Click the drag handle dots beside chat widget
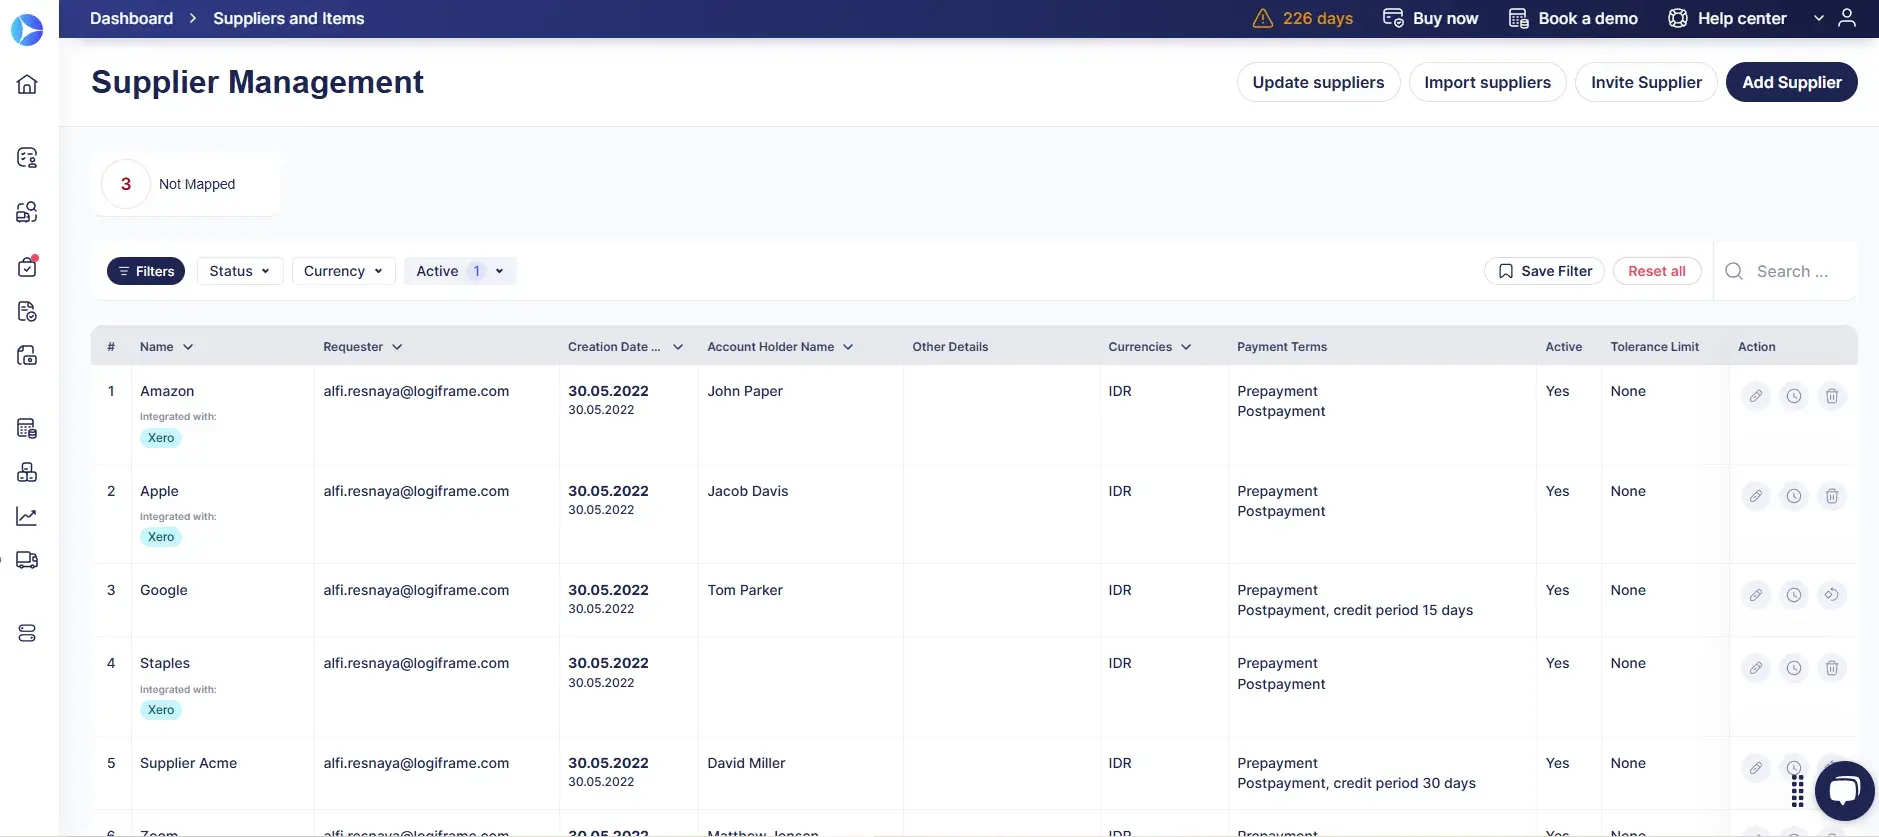 point(1797,790)
